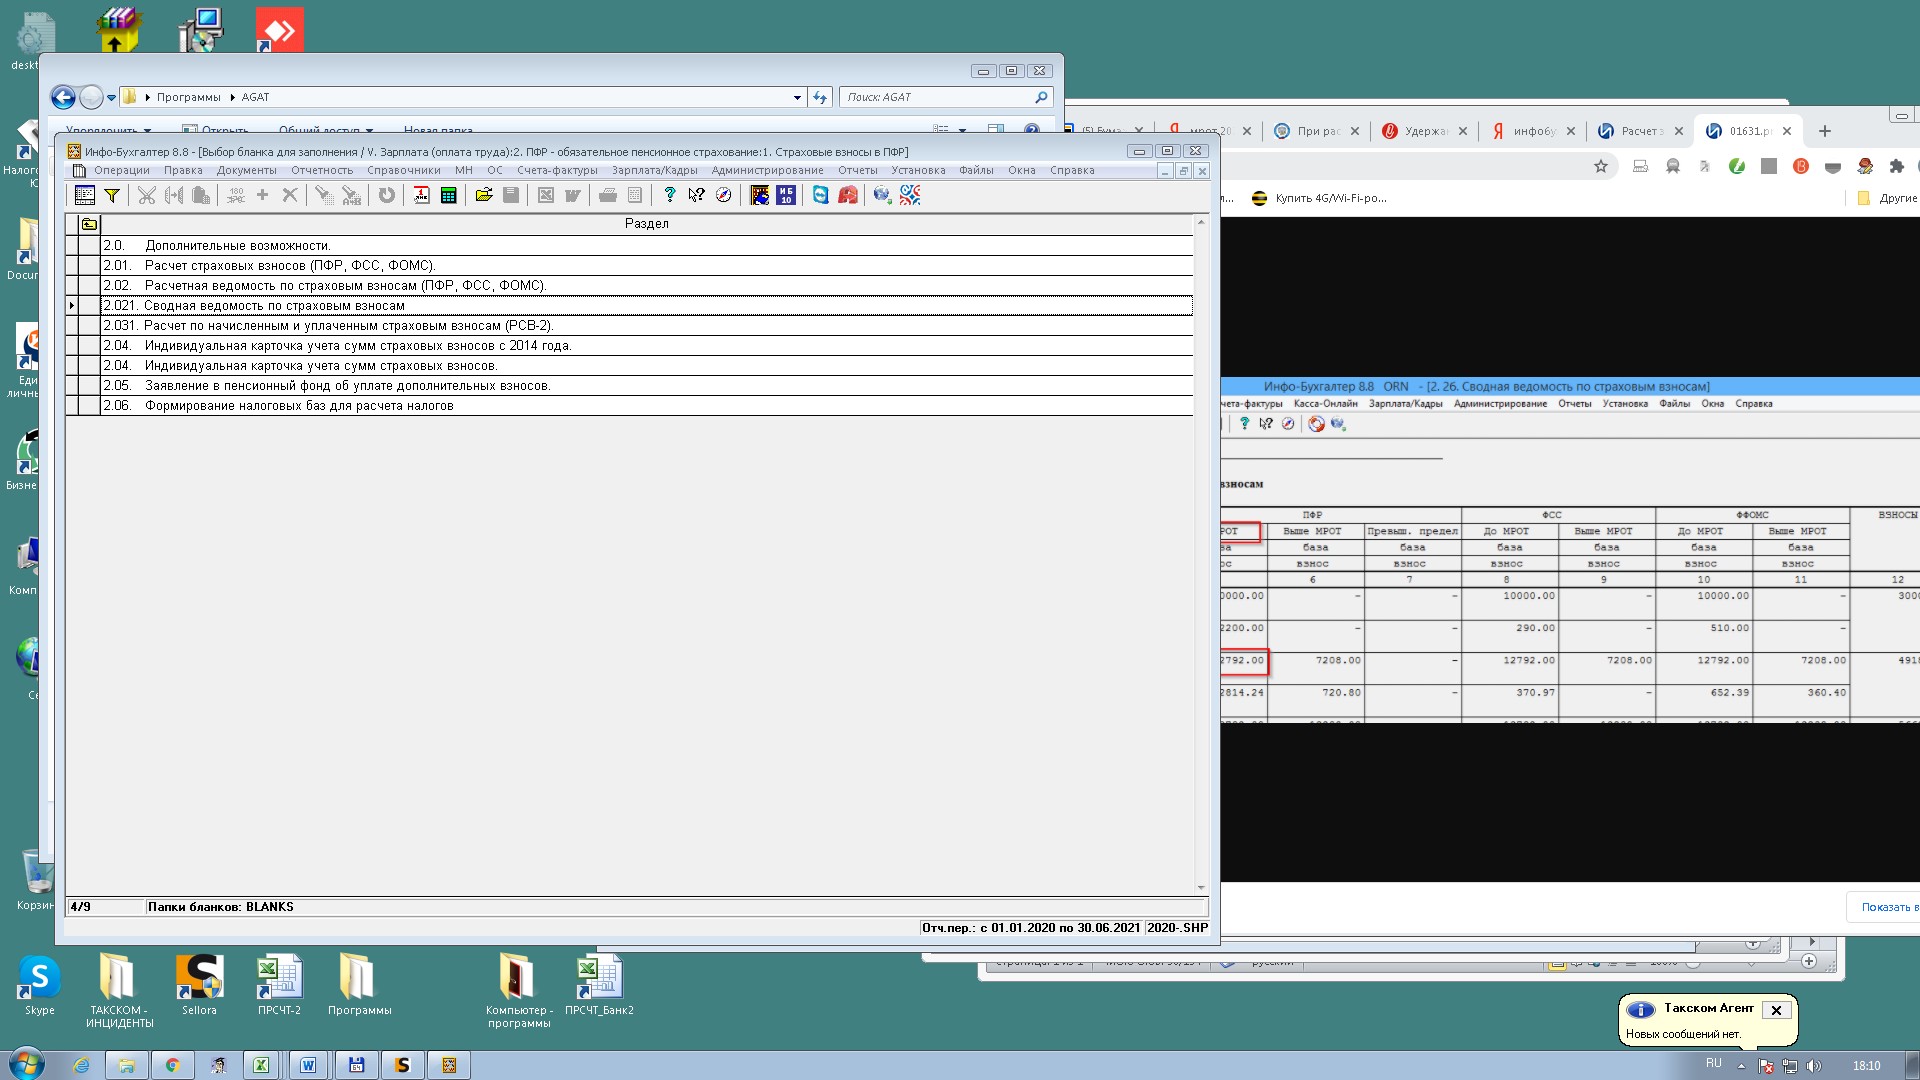Open the Другие bookmarks folder in Chrome
Screen dimensions: 1920x1080
(1887, 198)
